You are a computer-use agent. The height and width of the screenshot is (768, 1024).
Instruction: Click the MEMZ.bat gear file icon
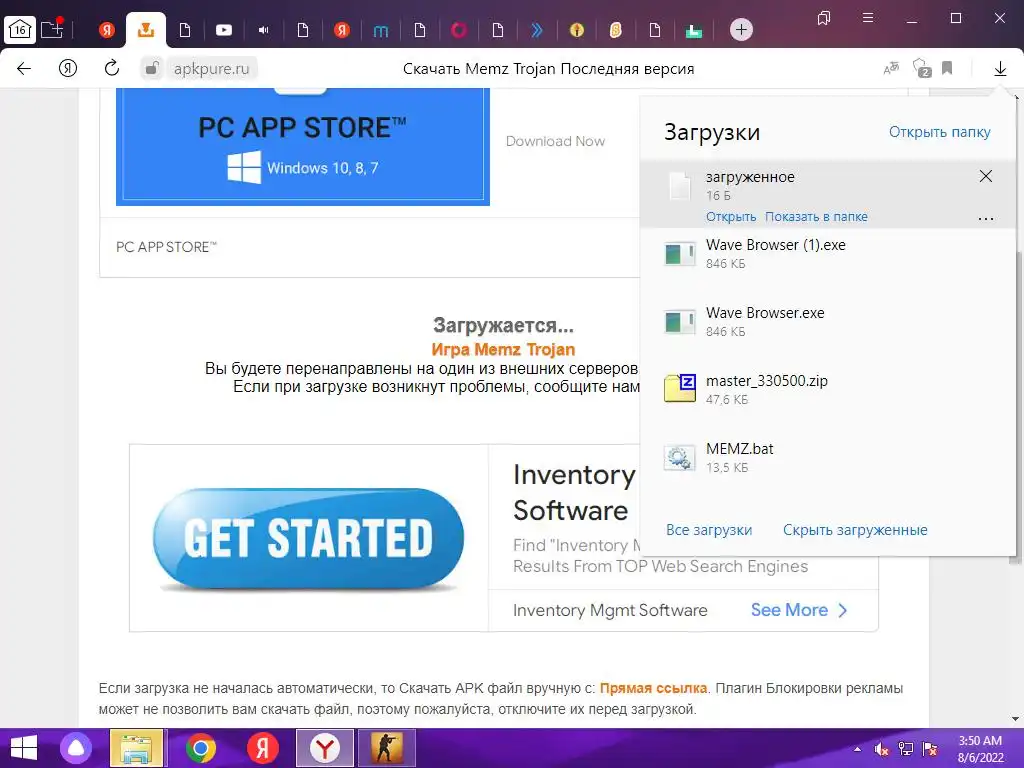[x=680, y=458]
